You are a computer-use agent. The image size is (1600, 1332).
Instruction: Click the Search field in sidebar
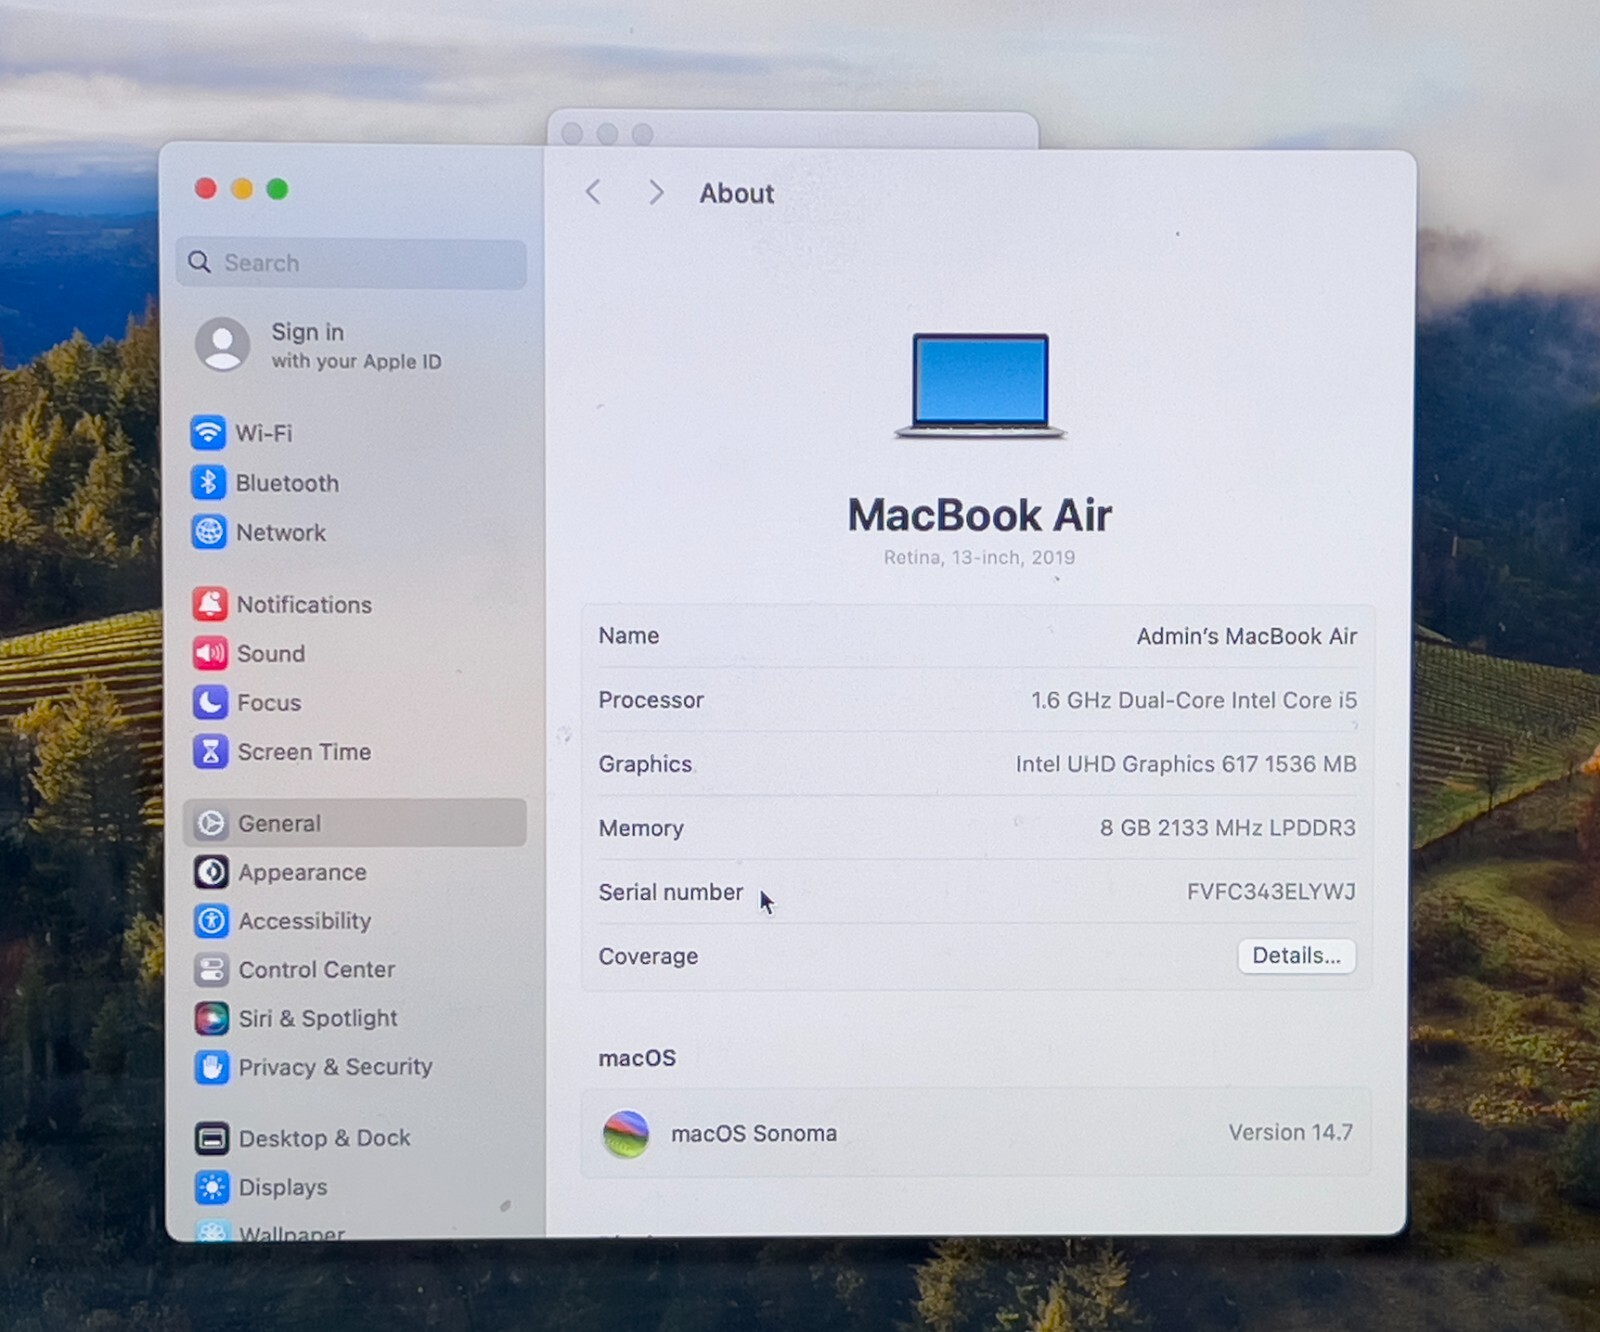(x=351, y=263)
